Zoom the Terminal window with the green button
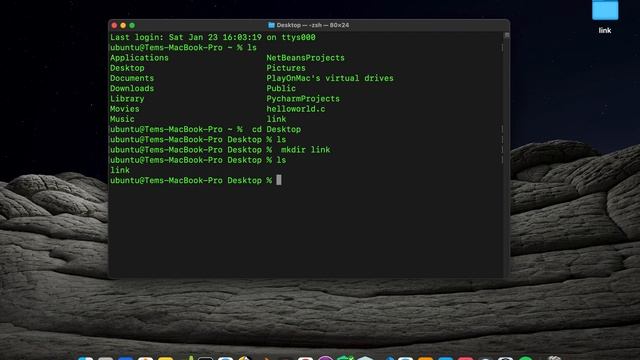 point(132,25)
